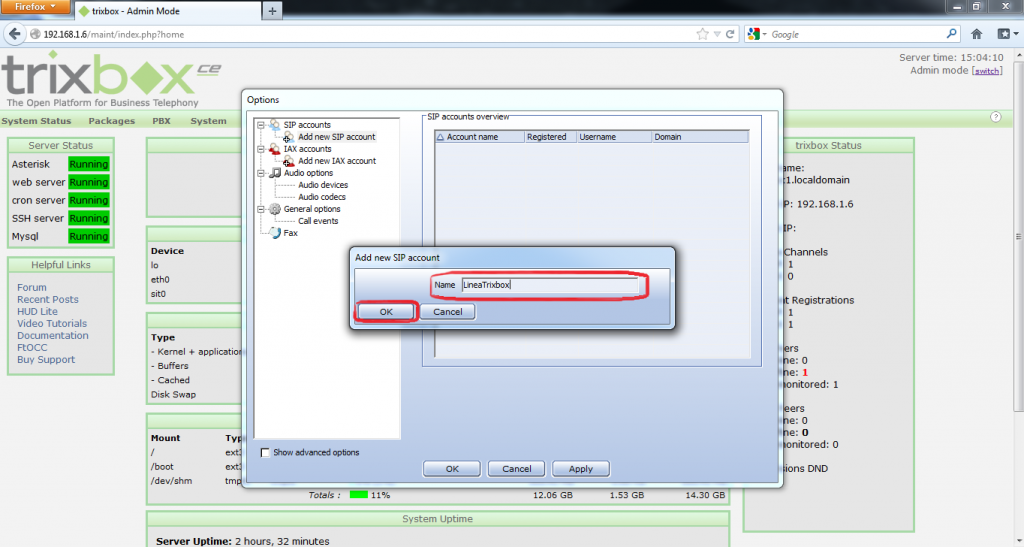
Task: Collapse the SIP accounts tree node
Action: click(261, 125)
